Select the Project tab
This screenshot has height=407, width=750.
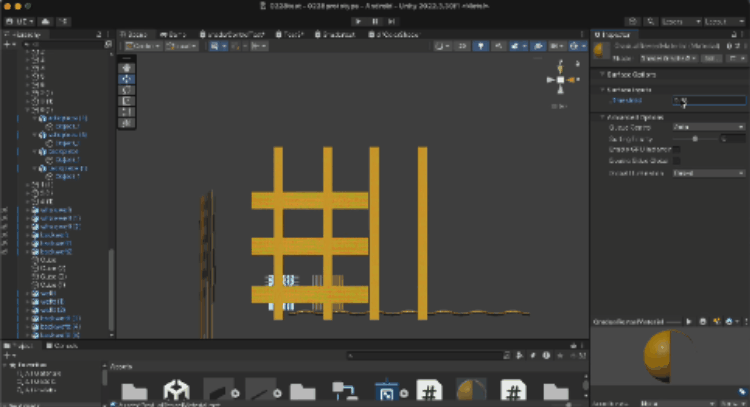click(x=19, y=346)
